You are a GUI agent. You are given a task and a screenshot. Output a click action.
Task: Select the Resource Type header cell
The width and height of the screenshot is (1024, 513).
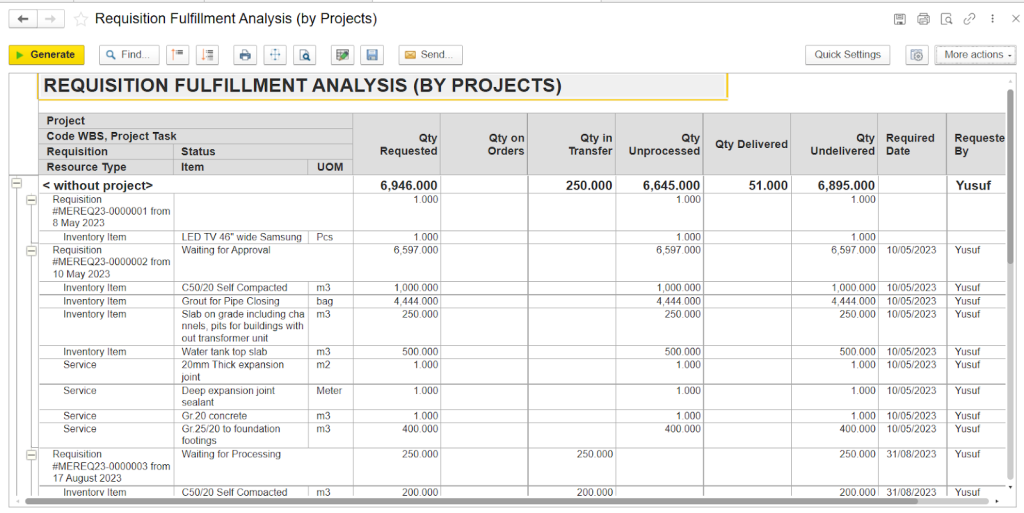coord(108,167)
